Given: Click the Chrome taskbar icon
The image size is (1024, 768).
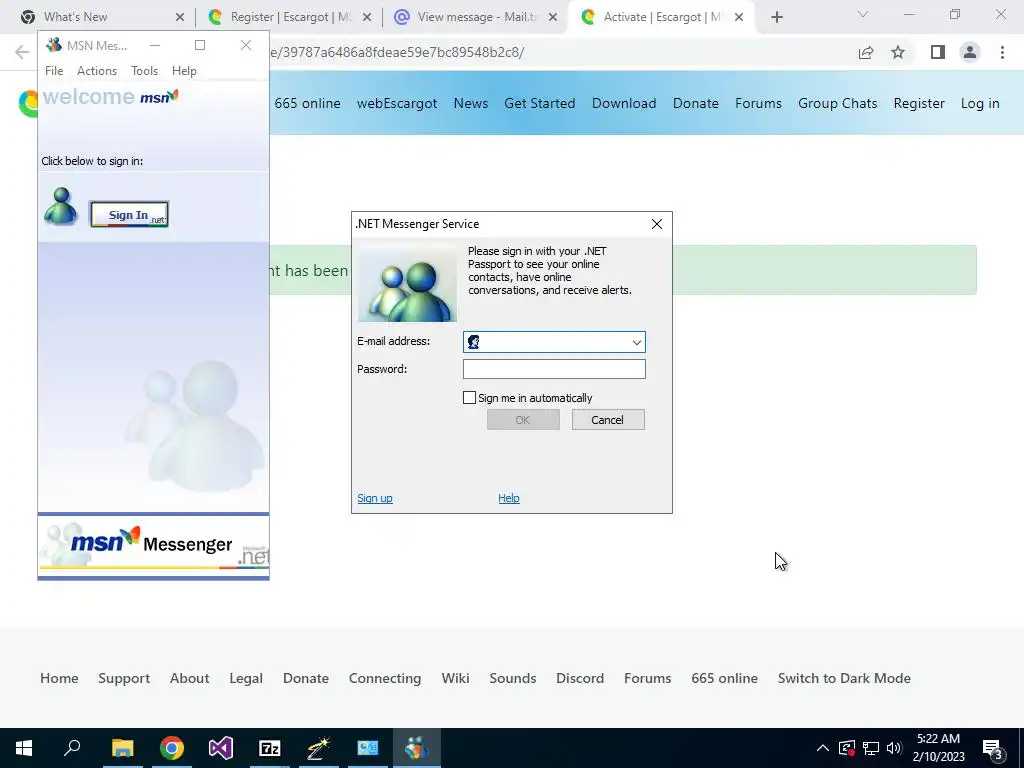Looking at the screenshot, I should click(x=172, y=748).
